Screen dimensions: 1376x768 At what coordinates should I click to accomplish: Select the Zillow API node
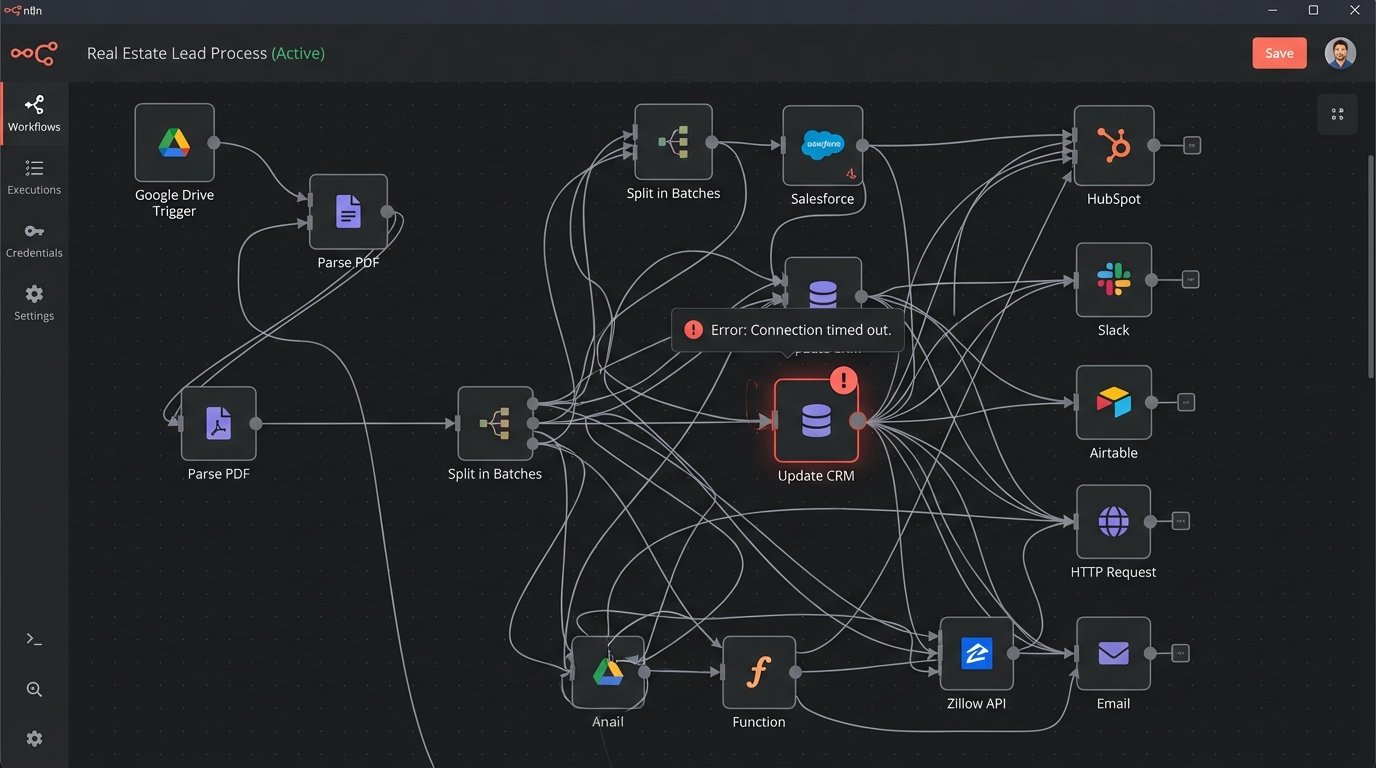pos(976,654)
